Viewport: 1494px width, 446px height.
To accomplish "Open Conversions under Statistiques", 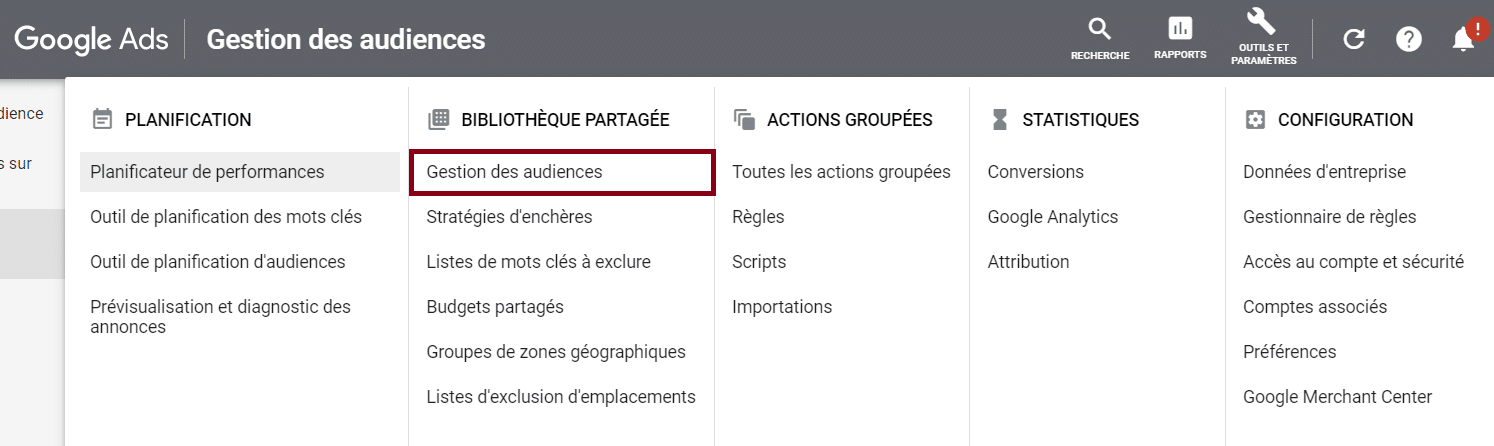I will pyautogui.click(x=1035, y=172).
